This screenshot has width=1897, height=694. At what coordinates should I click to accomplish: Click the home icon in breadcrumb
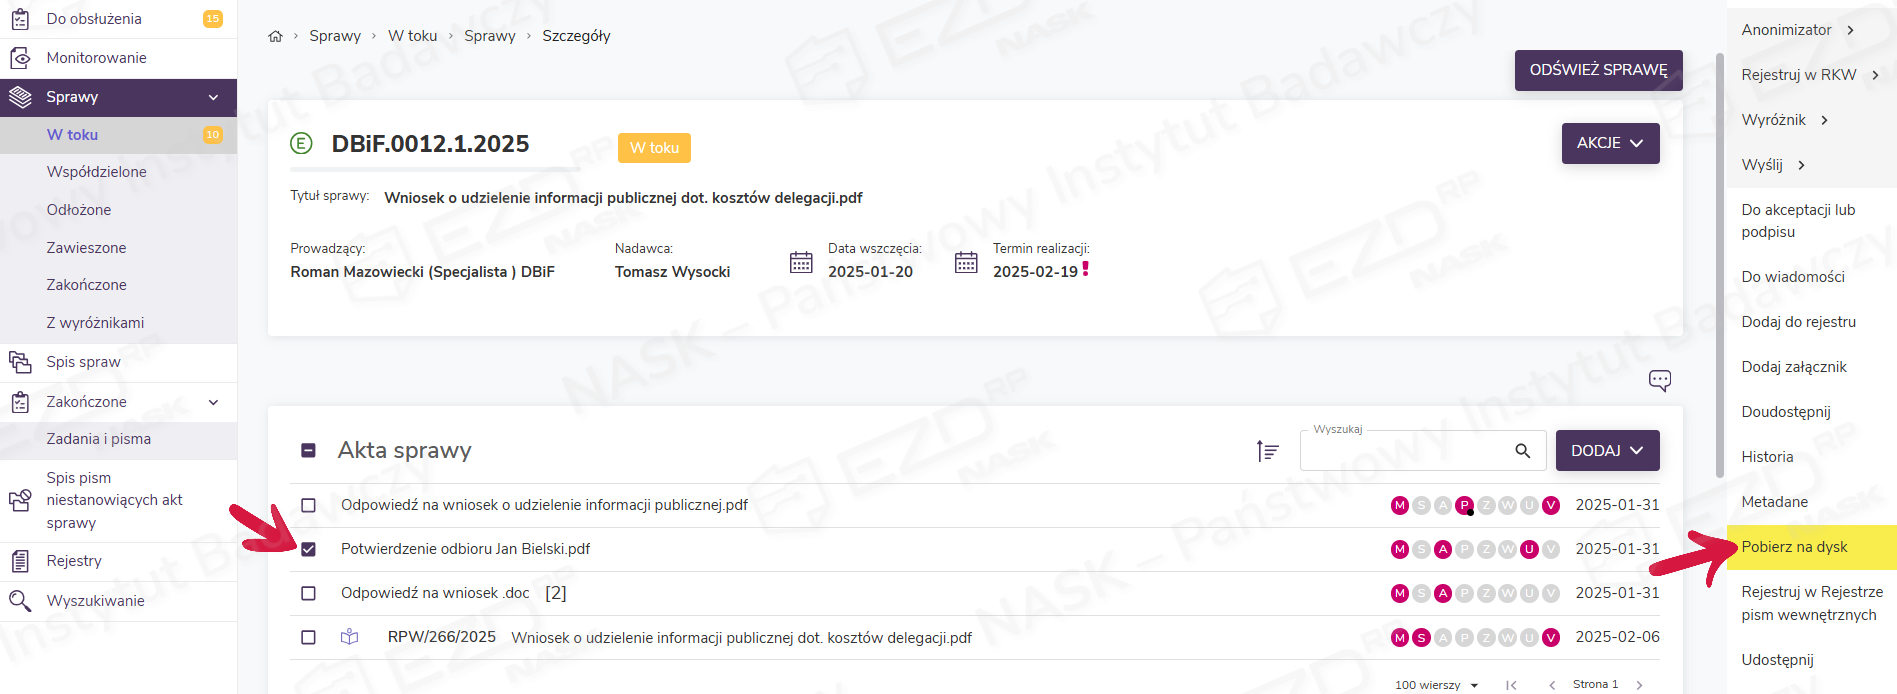click(275, 36)
